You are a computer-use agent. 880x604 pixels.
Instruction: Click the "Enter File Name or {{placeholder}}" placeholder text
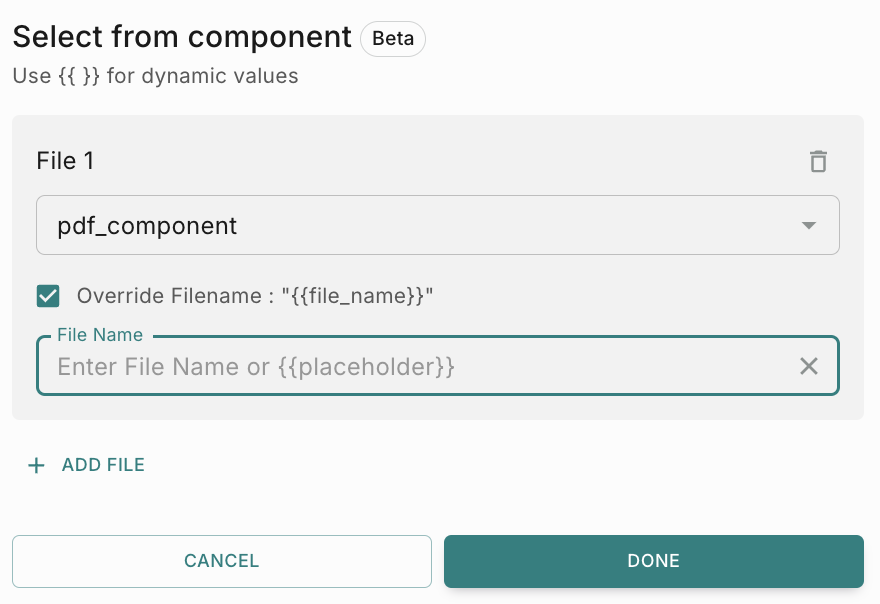[256, 367]
